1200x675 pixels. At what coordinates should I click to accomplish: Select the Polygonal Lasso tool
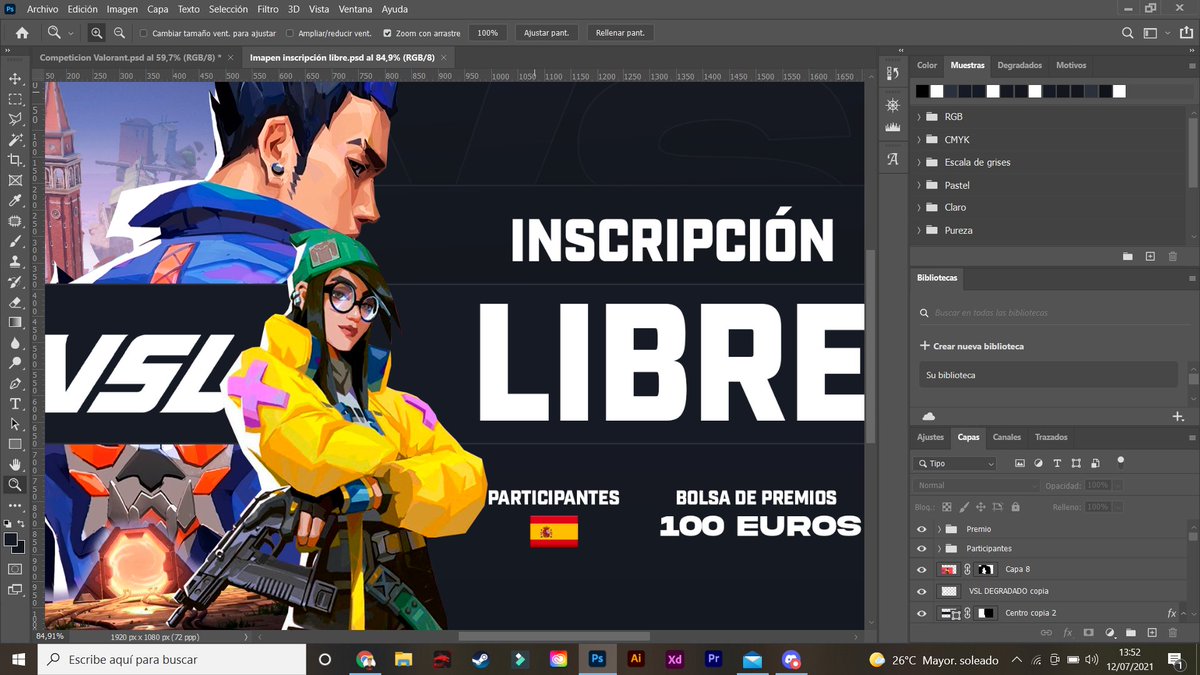point(15,119)
